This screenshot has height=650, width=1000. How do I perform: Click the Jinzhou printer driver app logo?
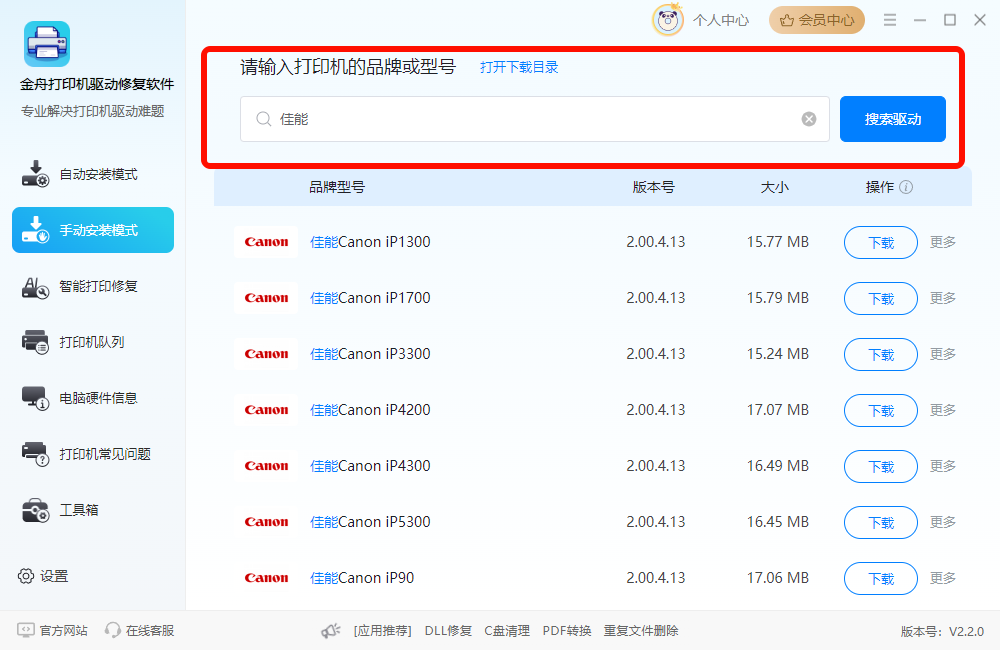[x=47, y=44]
